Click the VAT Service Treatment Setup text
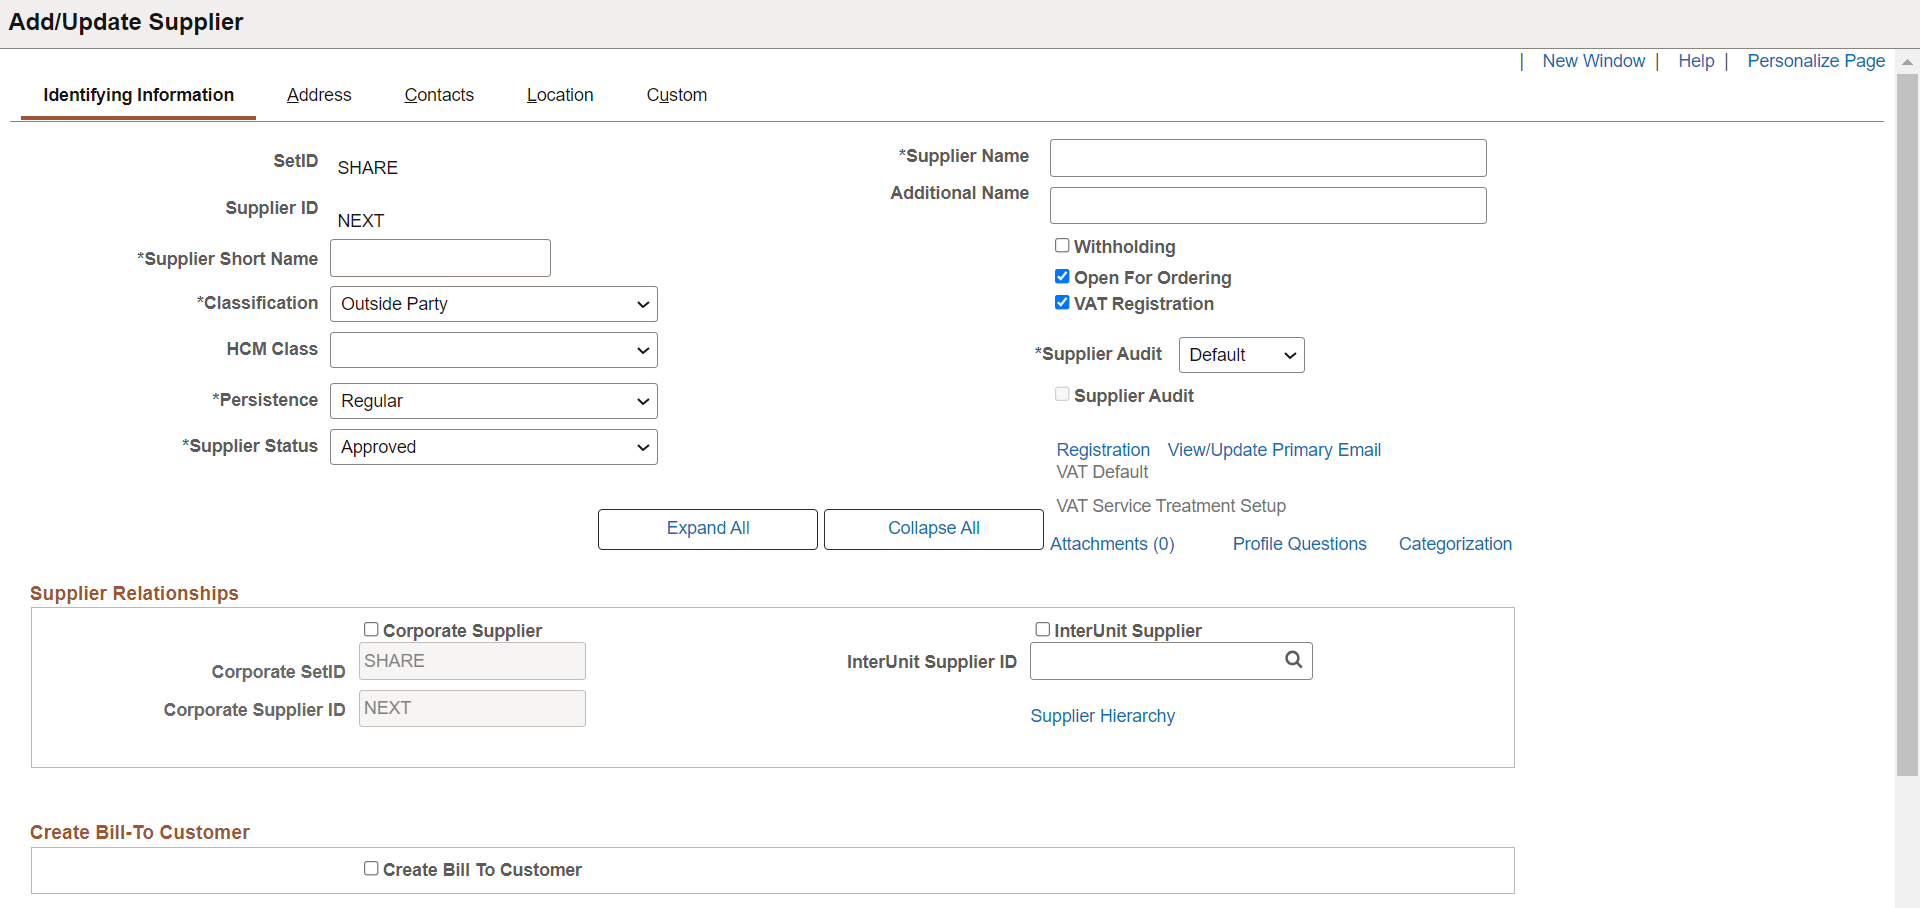 coord(1171,506)
